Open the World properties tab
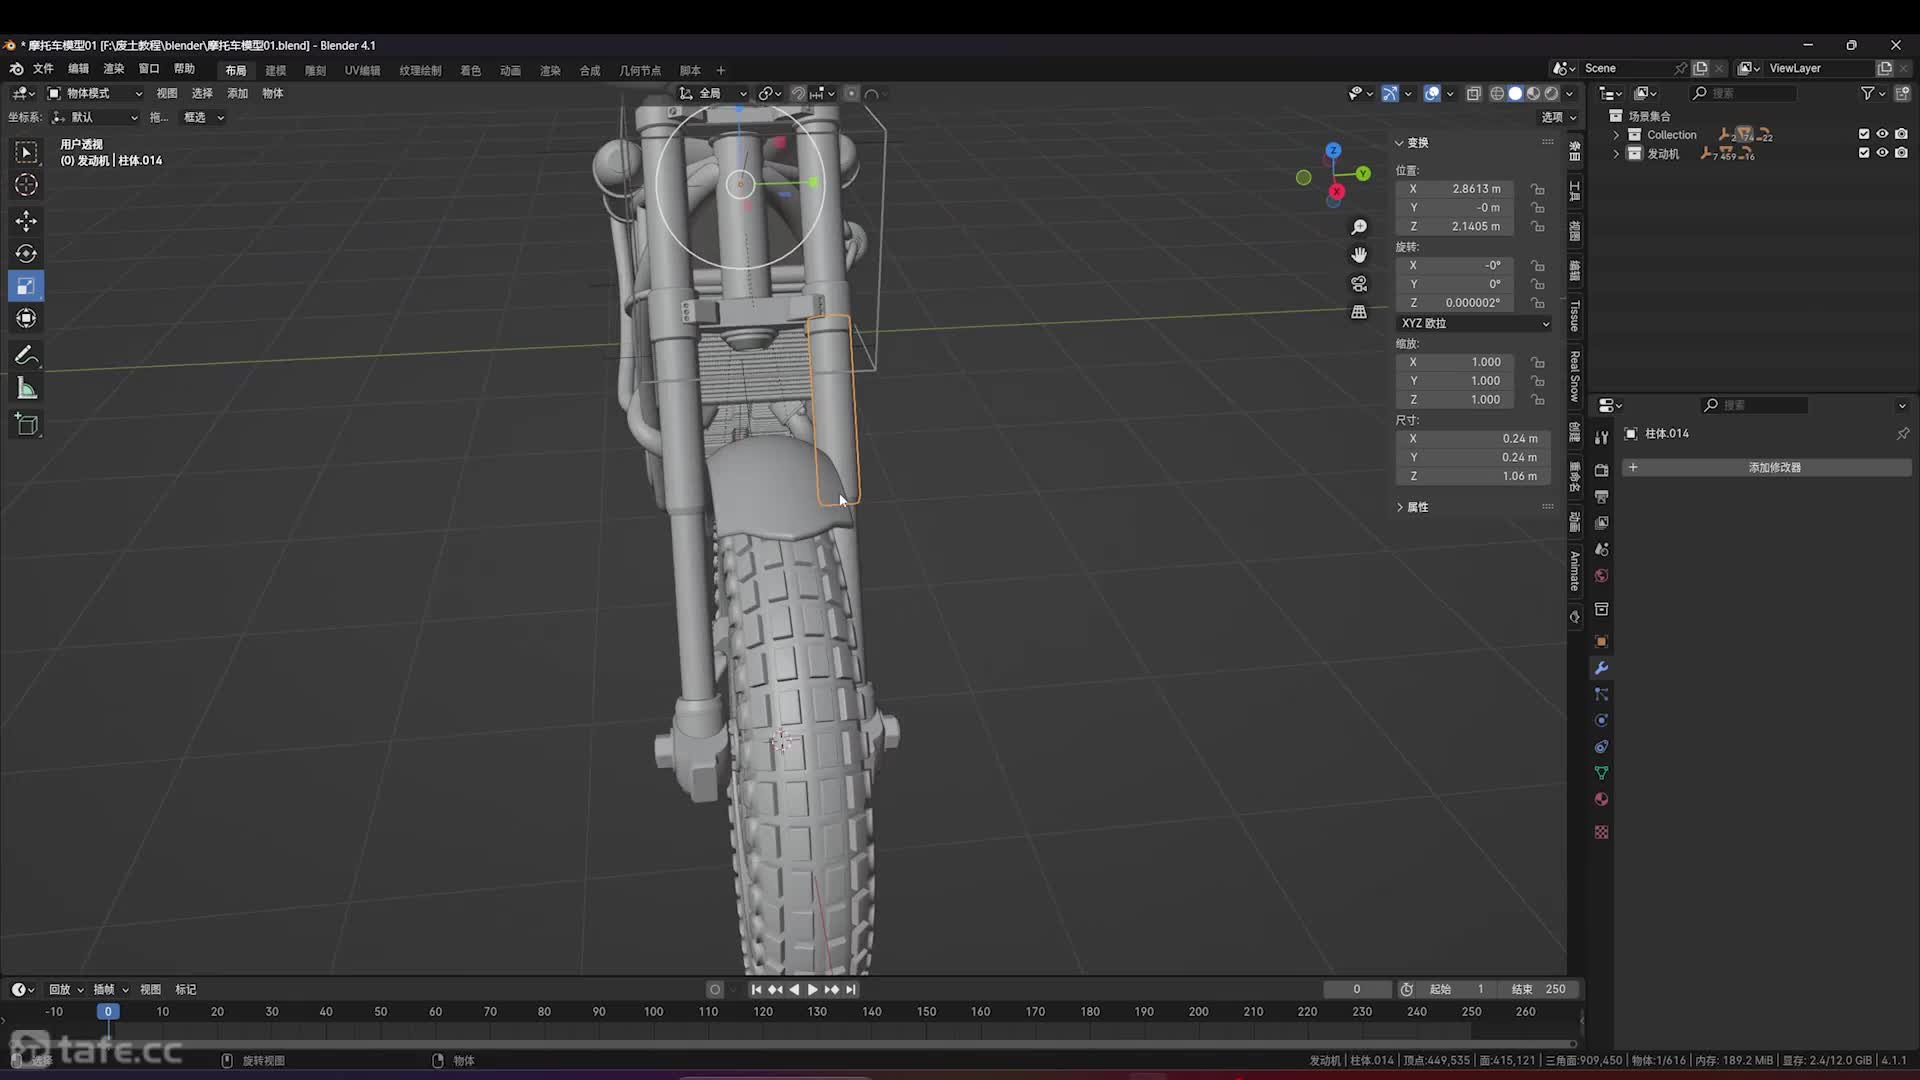The height and width of the screenshot is (1080, 1920). click(1601, 576)
